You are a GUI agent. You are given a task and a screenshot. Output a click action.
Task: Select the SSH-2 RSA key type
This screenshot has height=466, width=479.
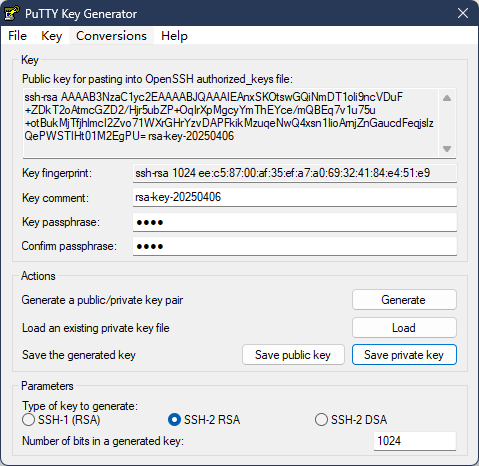coord(204,420)
